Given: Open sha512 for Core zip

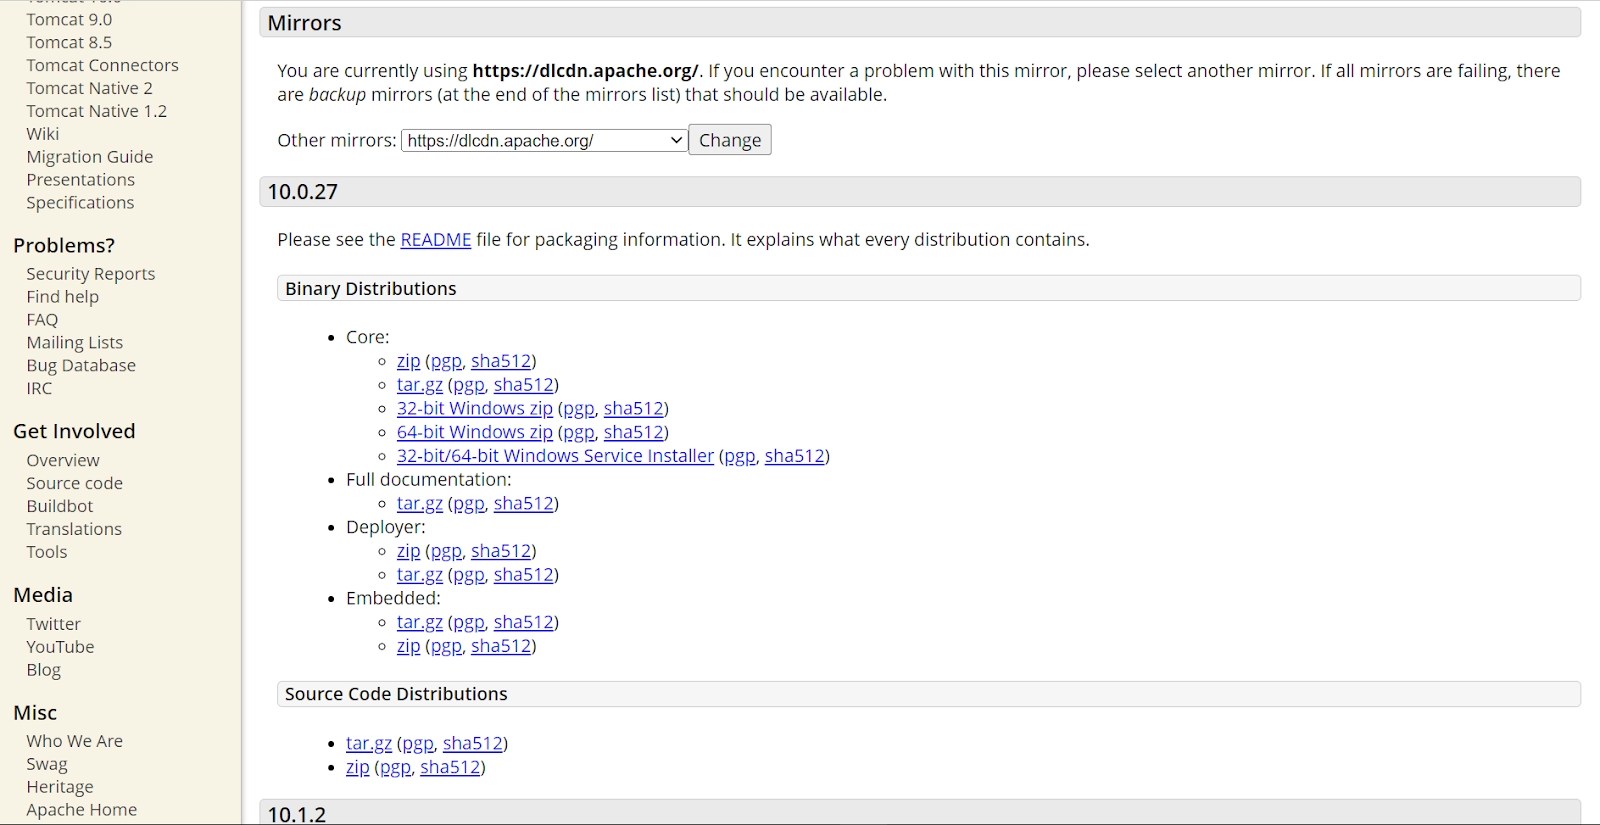Looking at the screenshot, I should click(501, 361).
